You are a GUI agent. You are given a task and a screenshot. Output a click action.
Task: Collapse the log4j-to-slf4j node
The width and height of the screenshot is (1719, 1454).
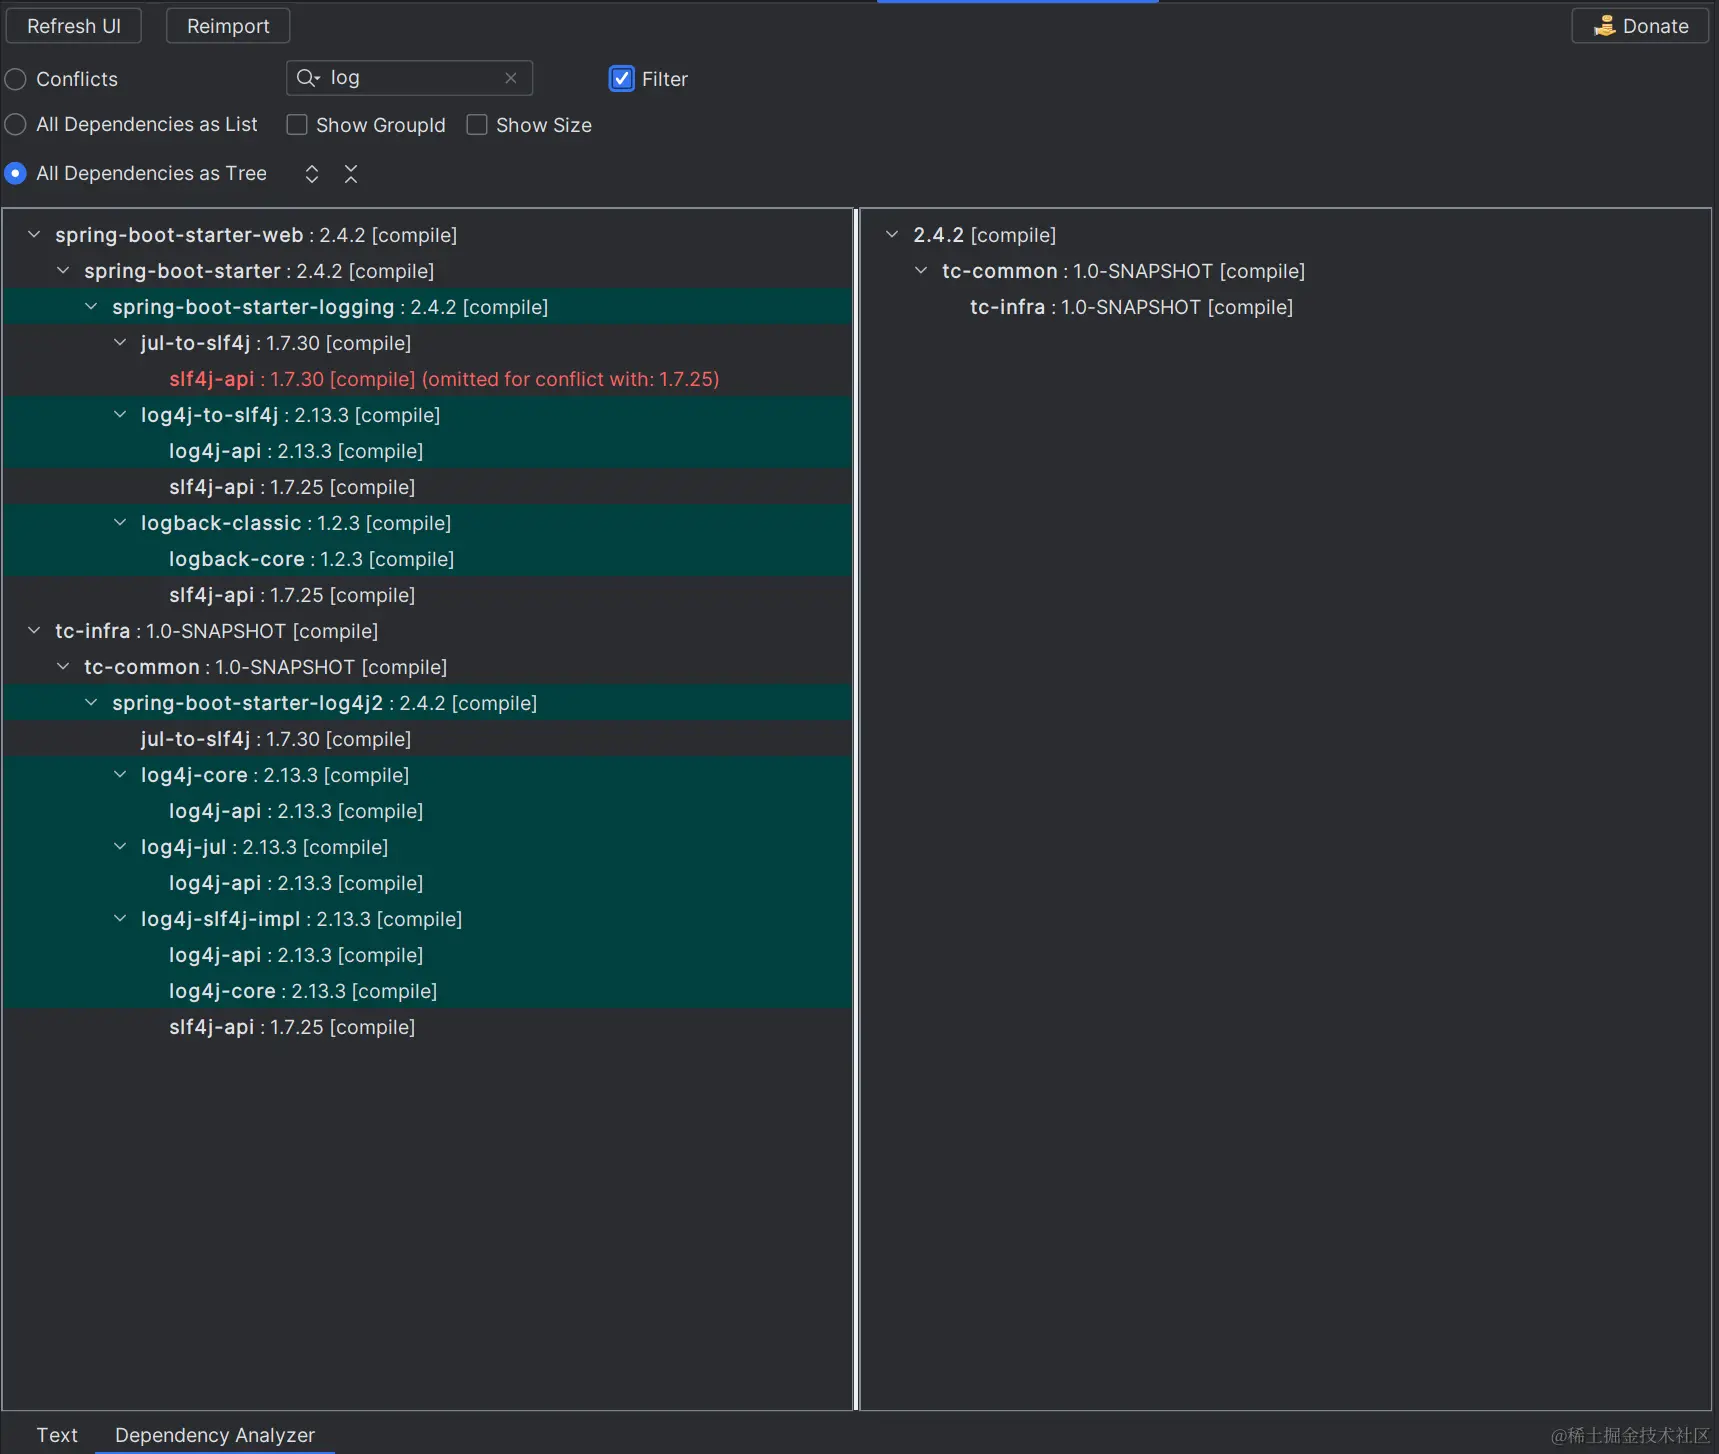pyautogui.click(x=121, y=415)
